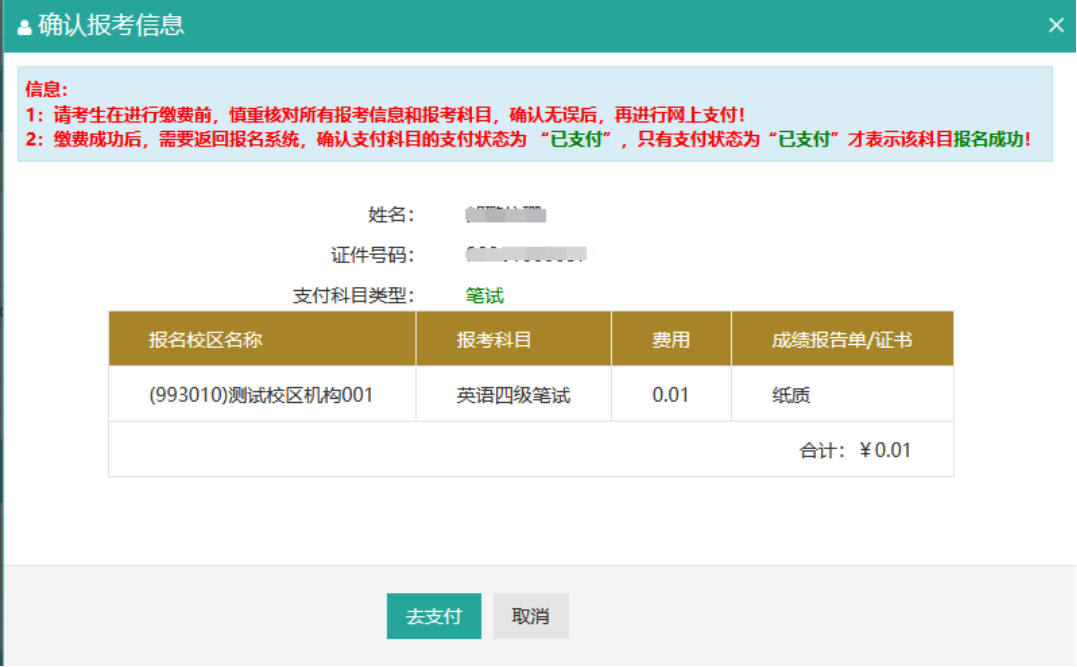Select the 报名校区名称 column header
Image resolution: width=1077 pixels, height=667 pixels.
coord(205,339)
